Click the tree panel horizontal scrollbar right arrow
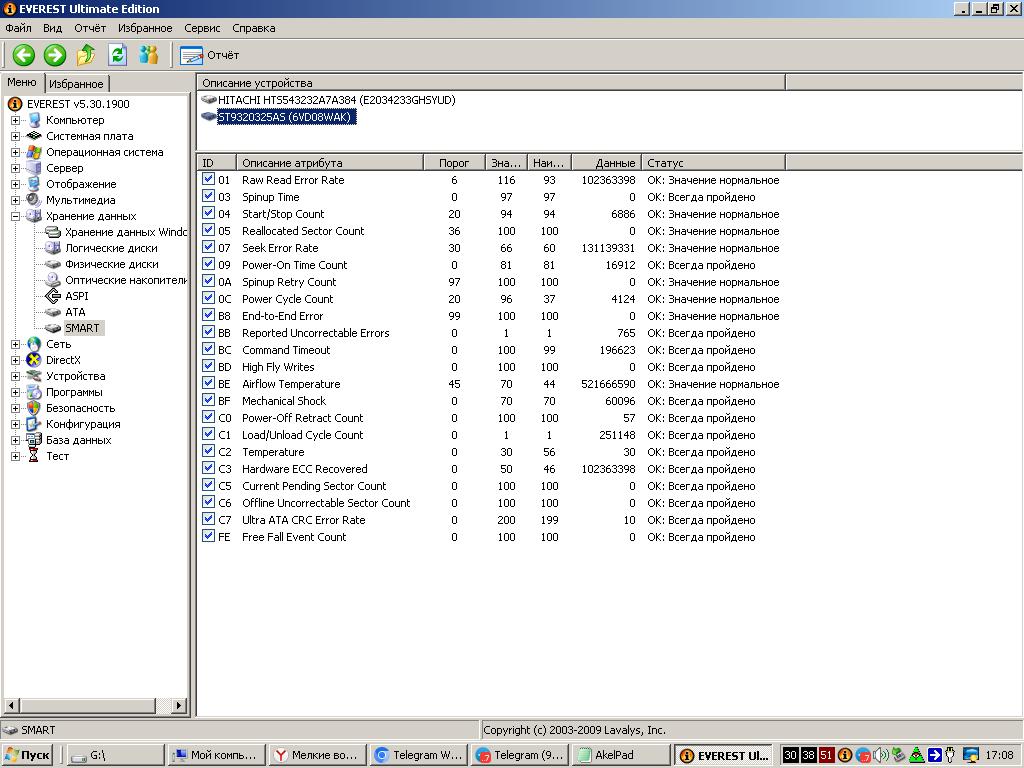 pyautogui.click(x=180, y=706)
